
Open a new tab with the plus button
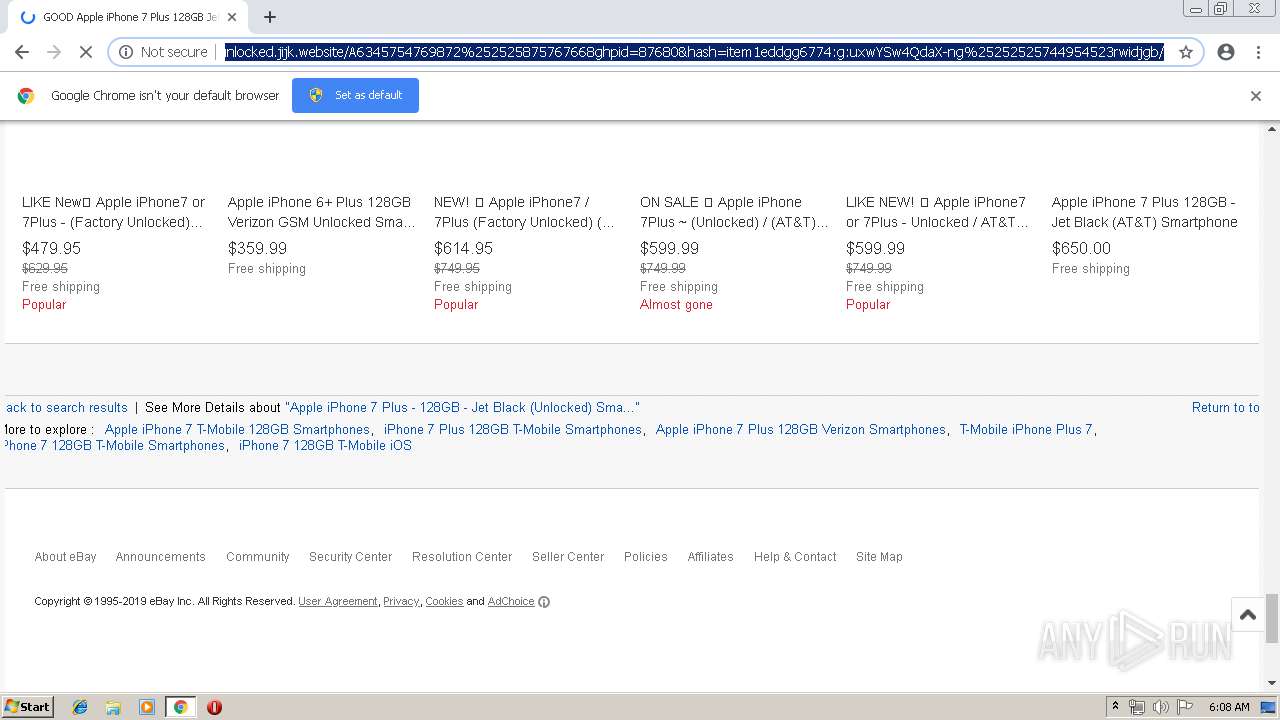[x=270, y=17]
